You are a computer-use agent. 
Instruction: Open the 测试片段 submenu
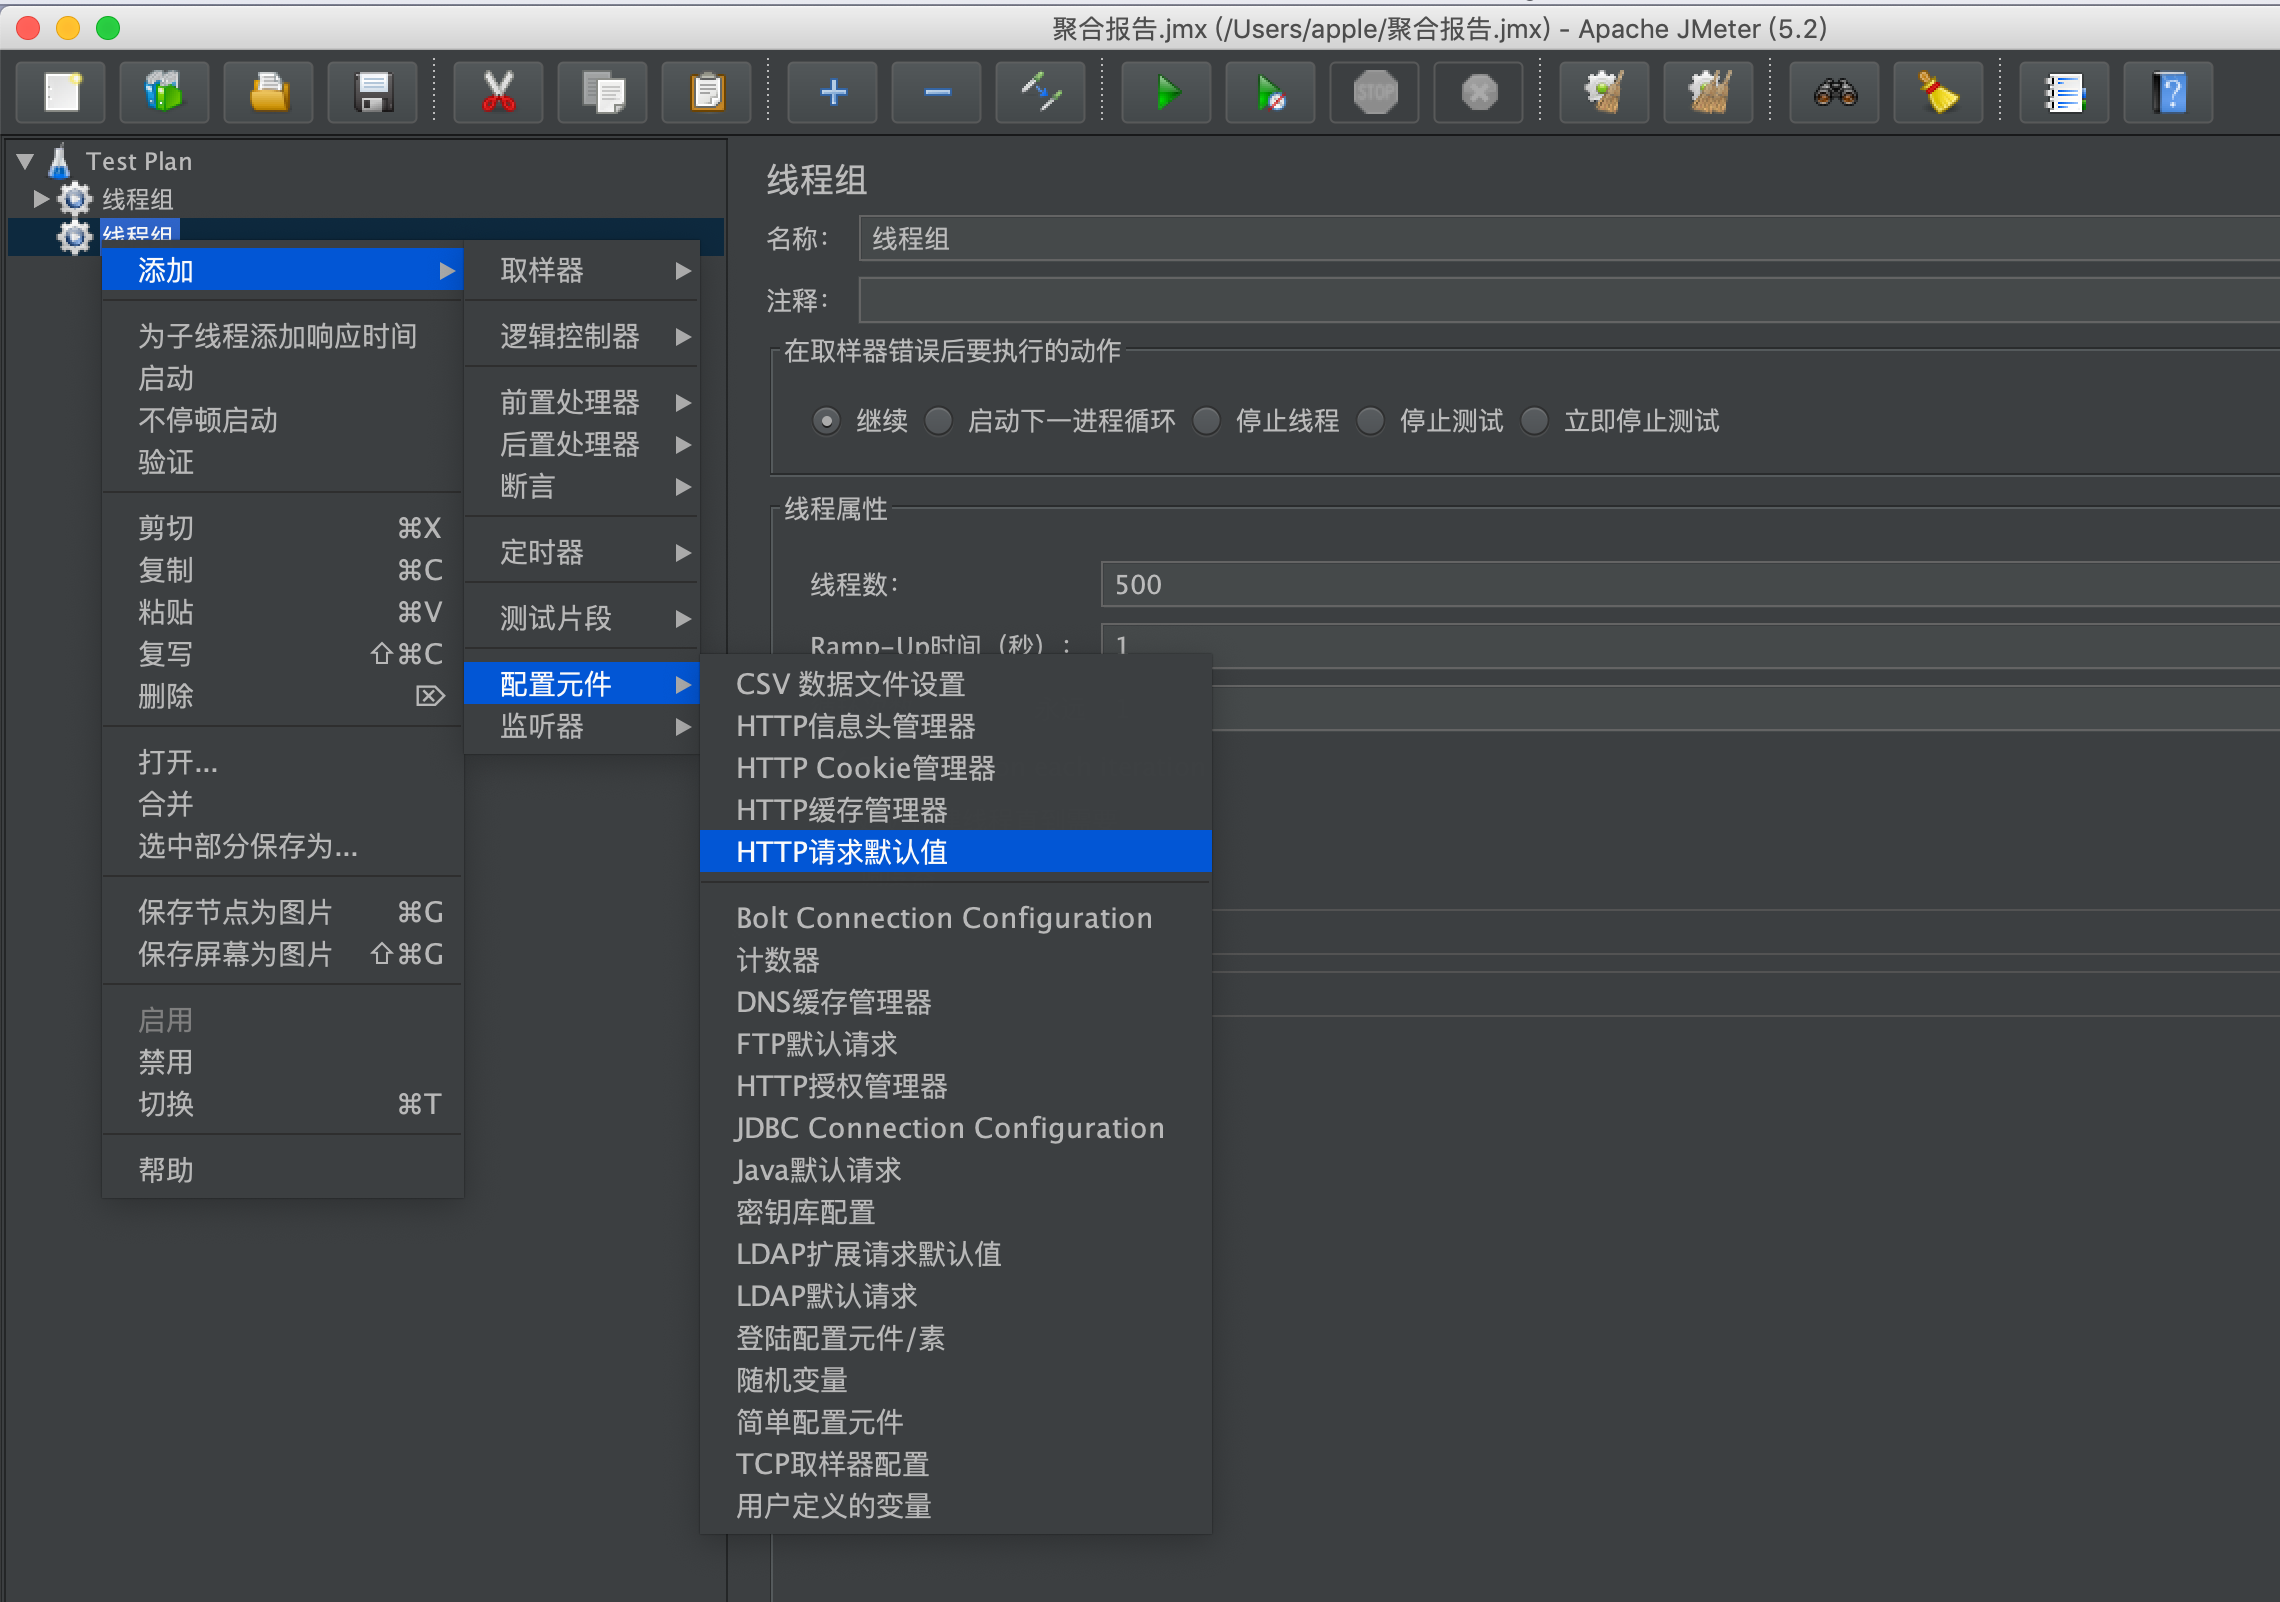pyautogui.click(x=582, y=618)
